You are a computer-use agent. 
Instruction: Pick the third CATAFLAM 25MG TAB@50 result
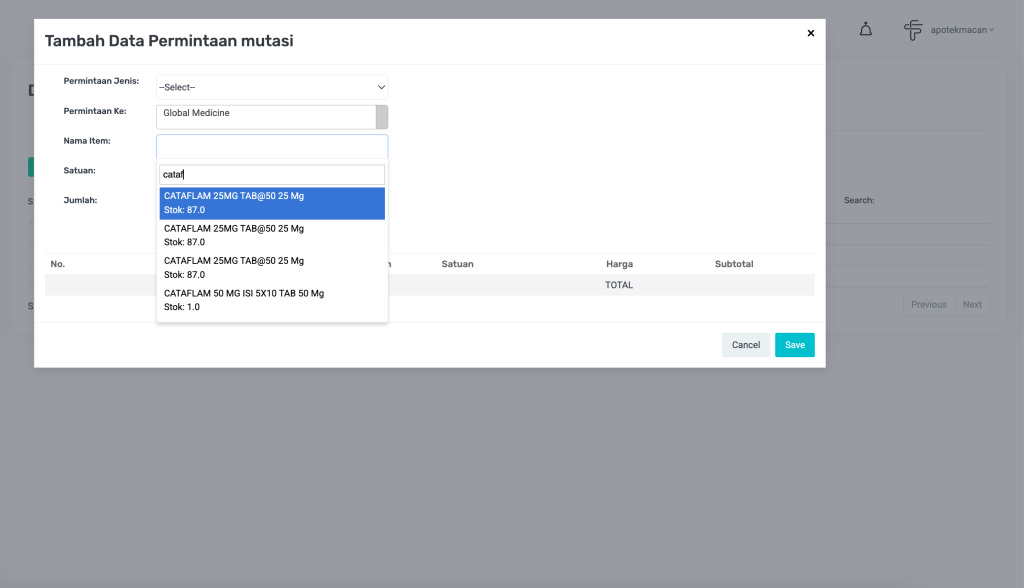[x=272, y=267]
